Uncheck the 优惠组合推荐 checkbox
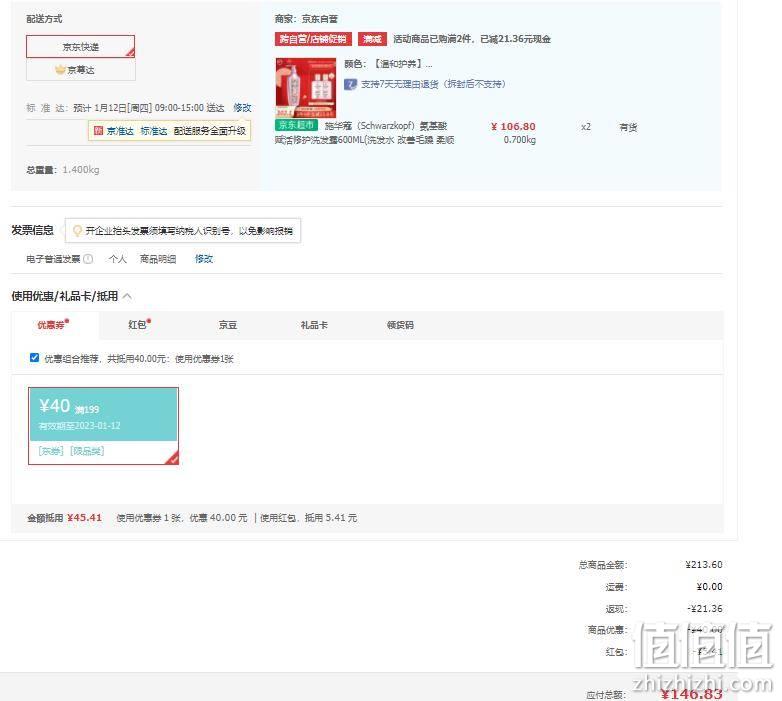 point(34,358)
